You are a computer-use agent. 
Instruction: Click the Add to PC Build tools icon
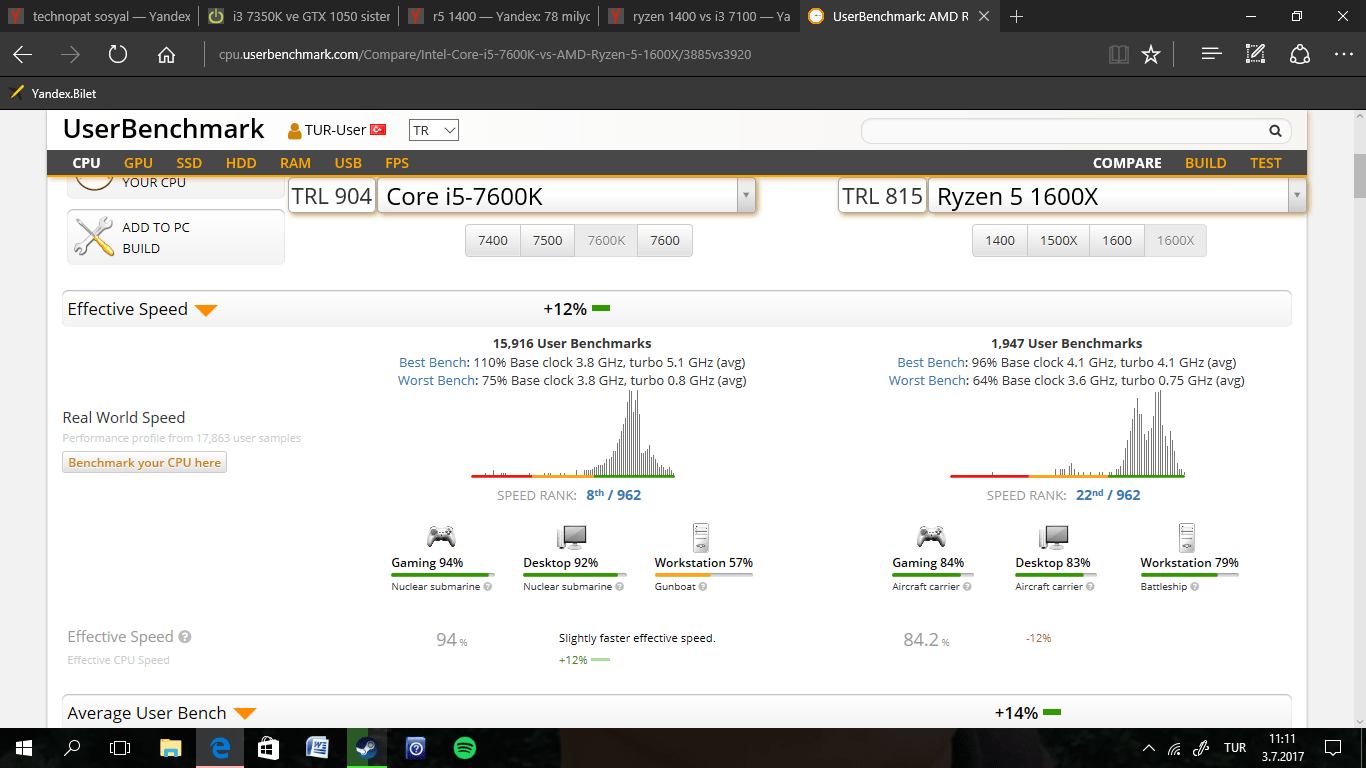(x=94, y=237)
